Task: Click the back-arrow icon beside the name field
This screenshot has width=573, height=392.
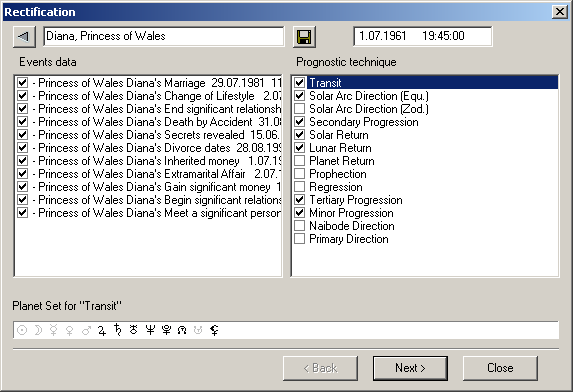Action: pyautogui.click(x=24, y=37)
